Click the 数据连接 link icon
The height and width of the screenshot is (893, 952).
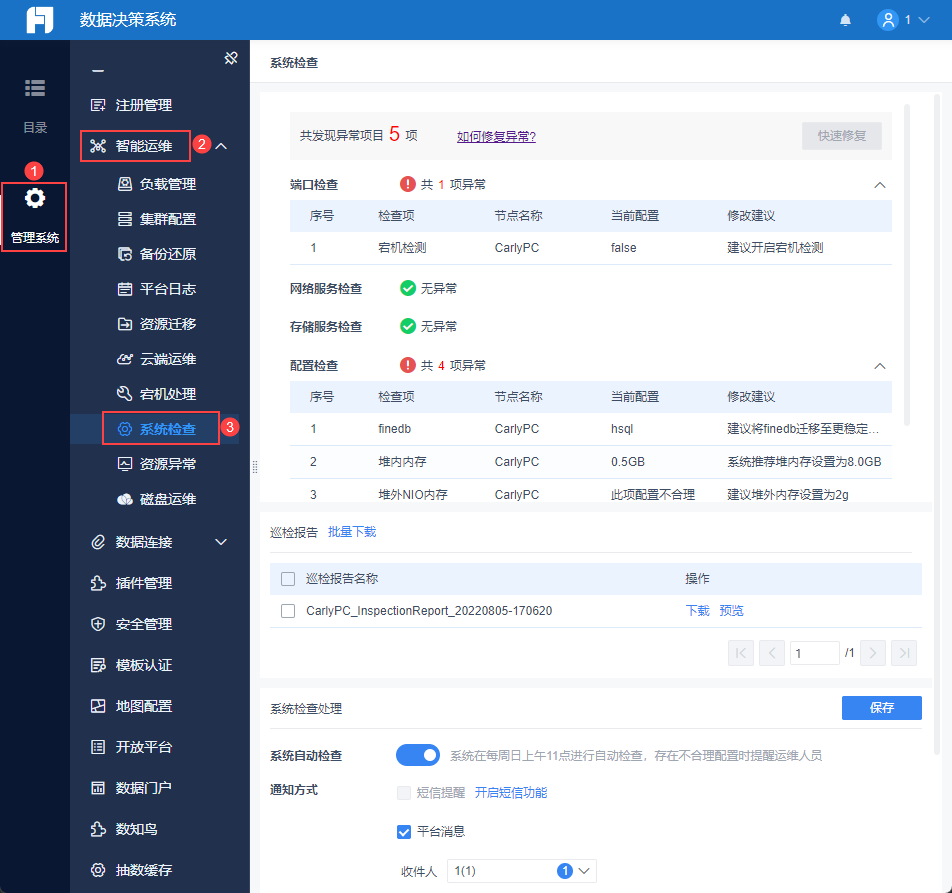coord(98,542)
